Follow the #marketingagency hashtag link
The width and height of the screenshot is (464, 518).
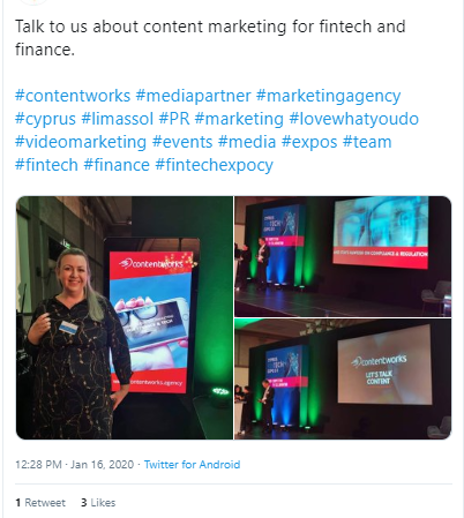click(328, 97)
